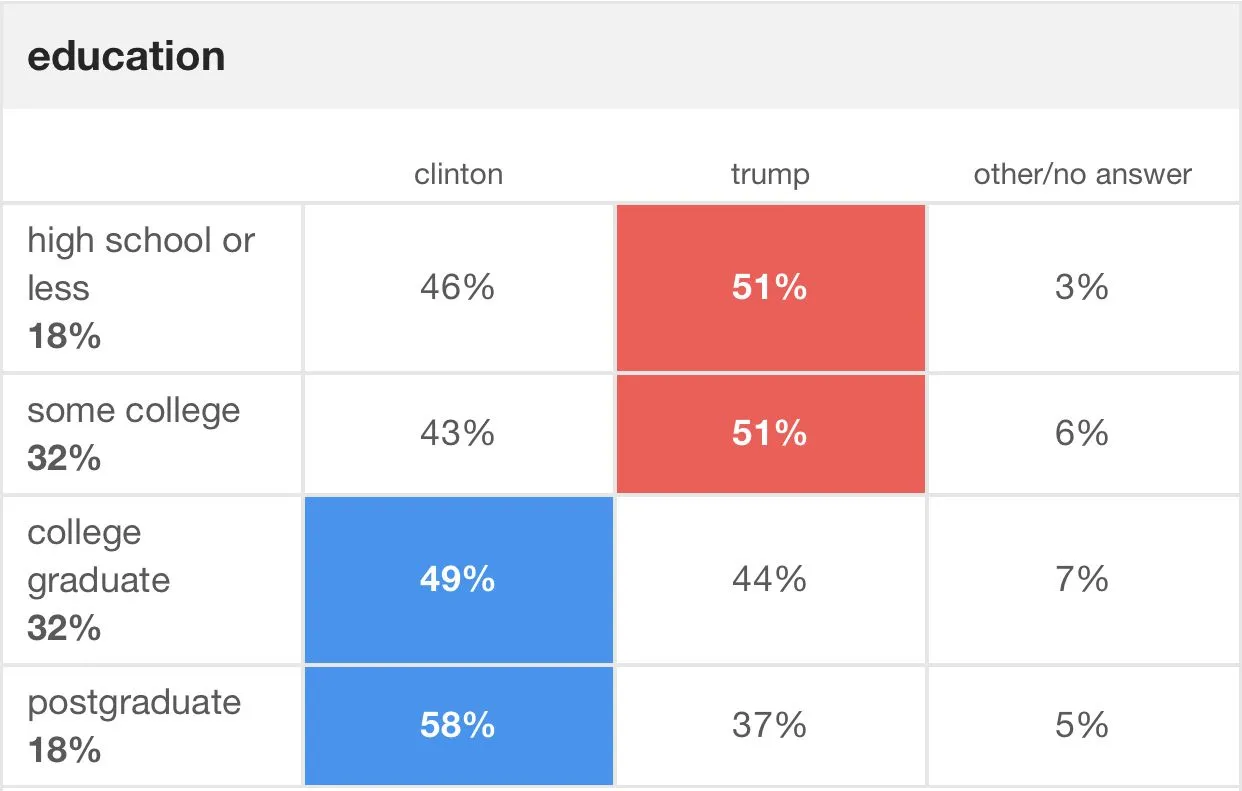Select the blue 49% college graduate cell
The width and height of the screenshot is (1242, 791).
click(458, 580)
